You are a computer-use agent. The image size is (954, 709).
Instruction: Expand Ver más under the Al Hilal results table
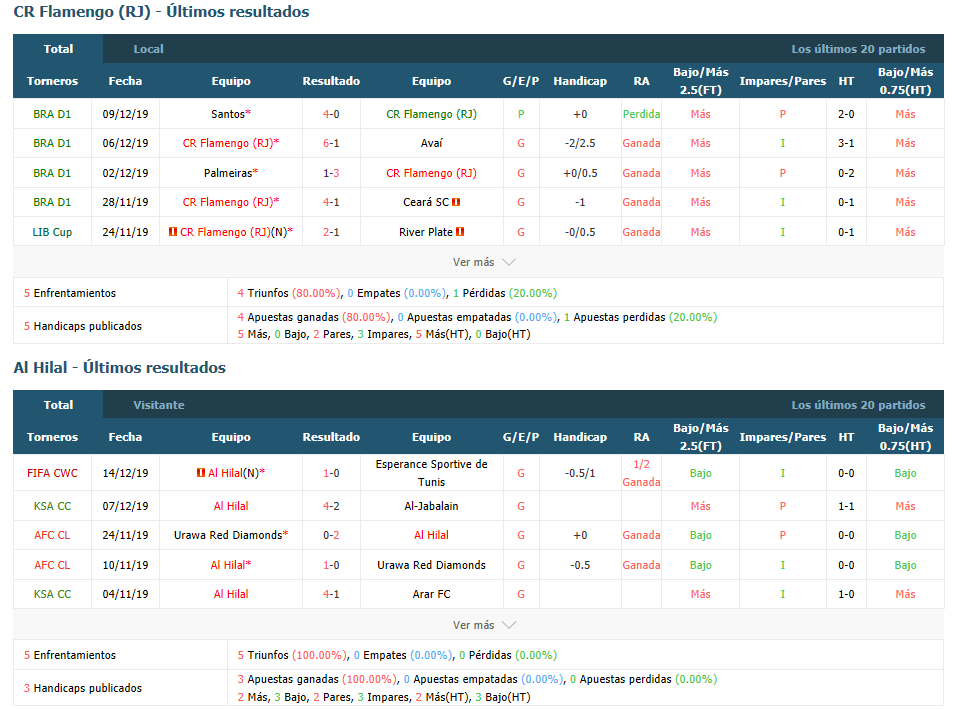pyautogui.click(x=484, y=625)
